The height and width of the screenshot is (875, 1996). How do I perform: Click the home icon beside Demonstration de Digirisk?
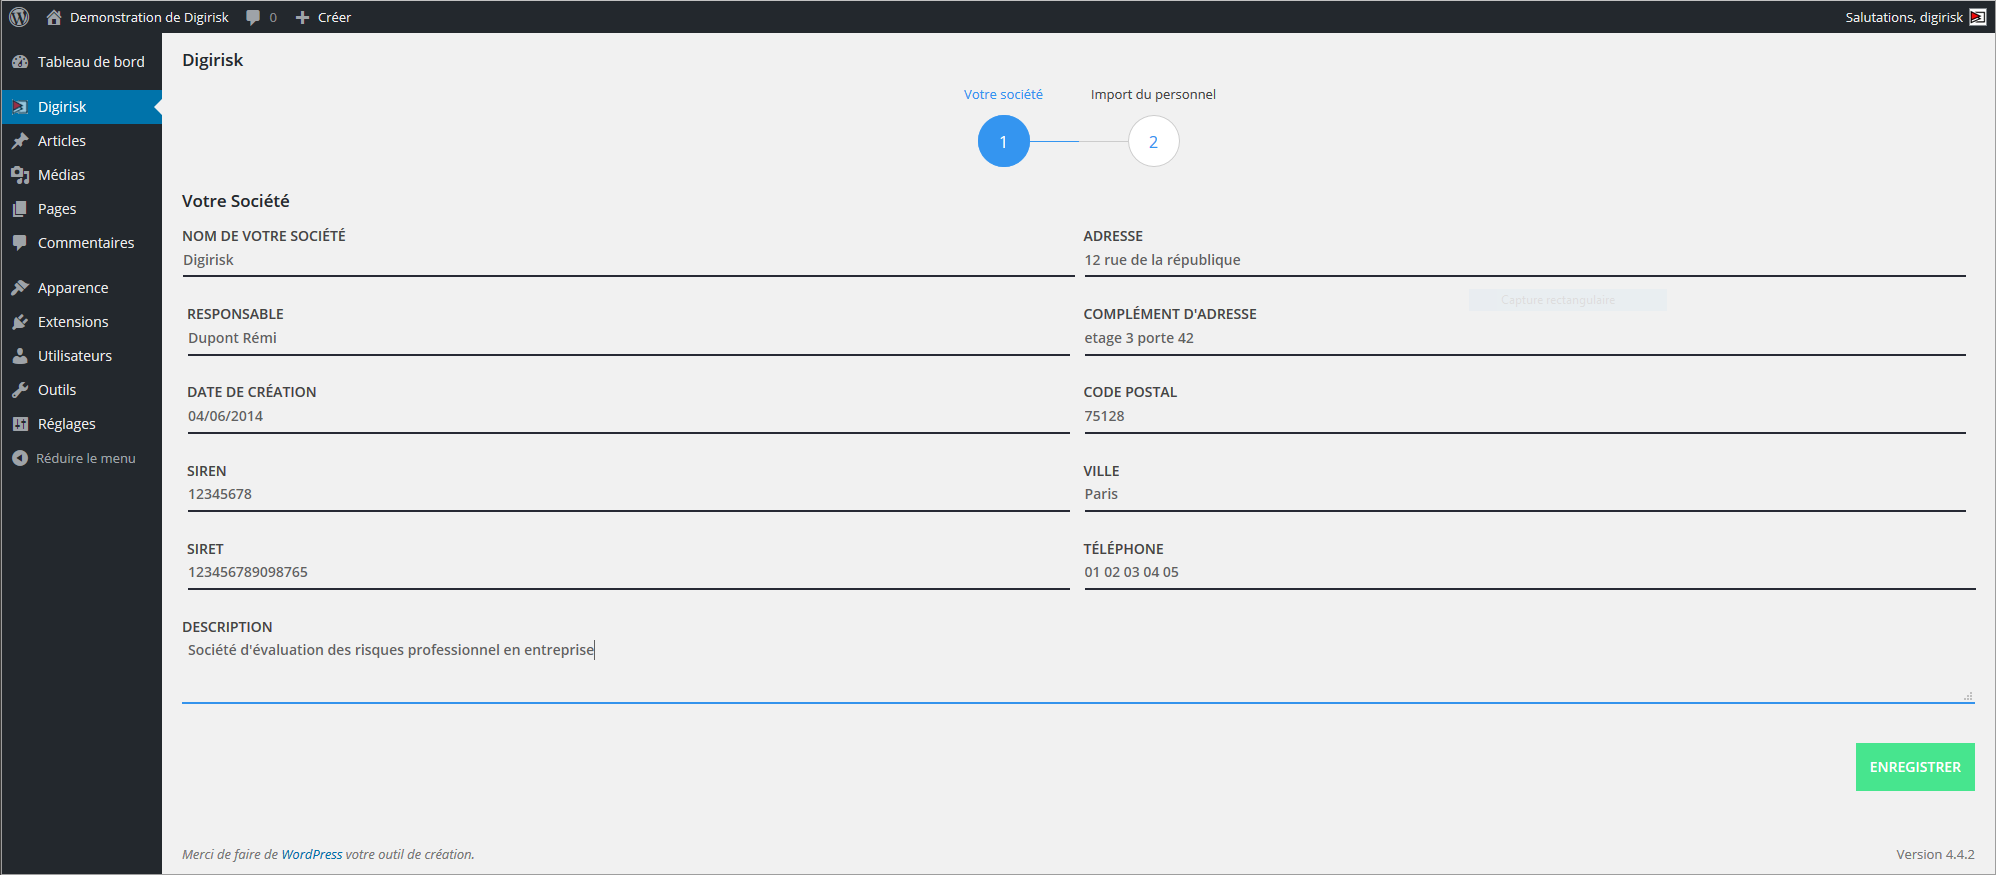[54, 17]
